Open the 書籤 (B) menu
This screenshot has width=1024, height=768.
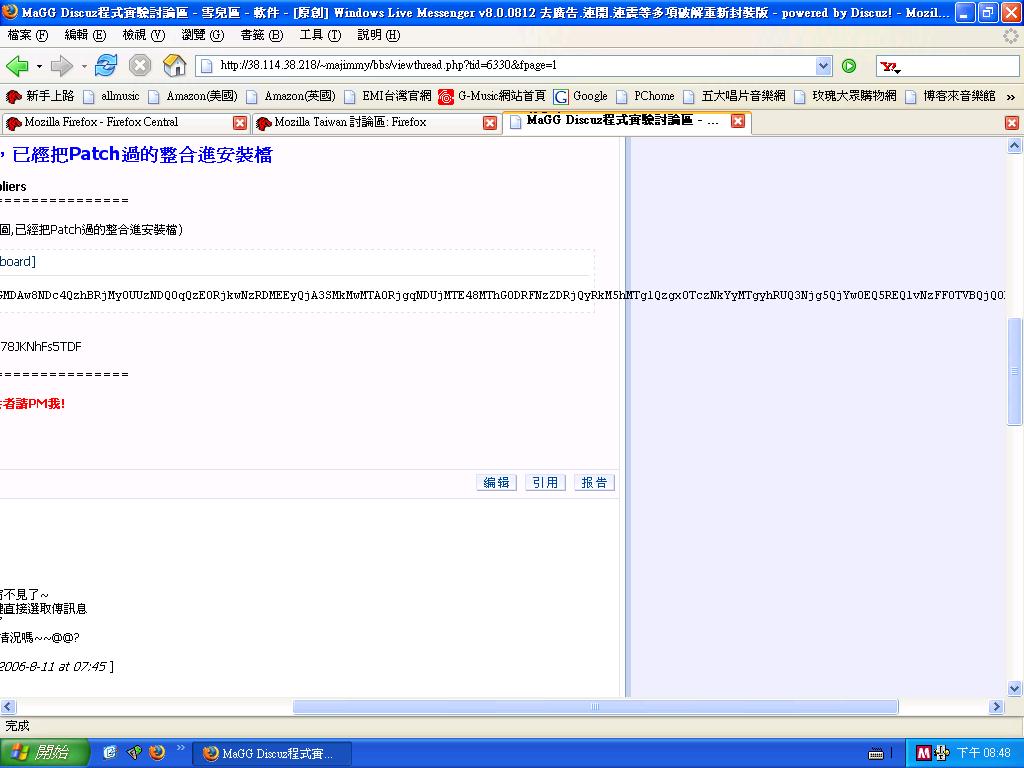tap(261, 35)
